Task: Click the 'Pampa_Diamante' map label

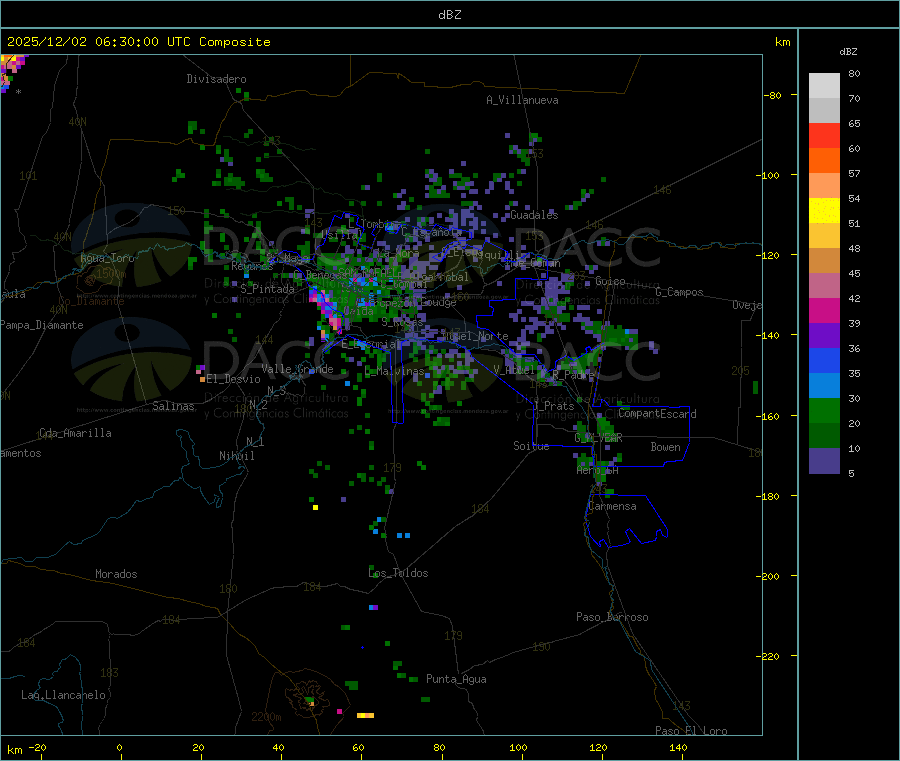Action: click(x=41, y=325)
